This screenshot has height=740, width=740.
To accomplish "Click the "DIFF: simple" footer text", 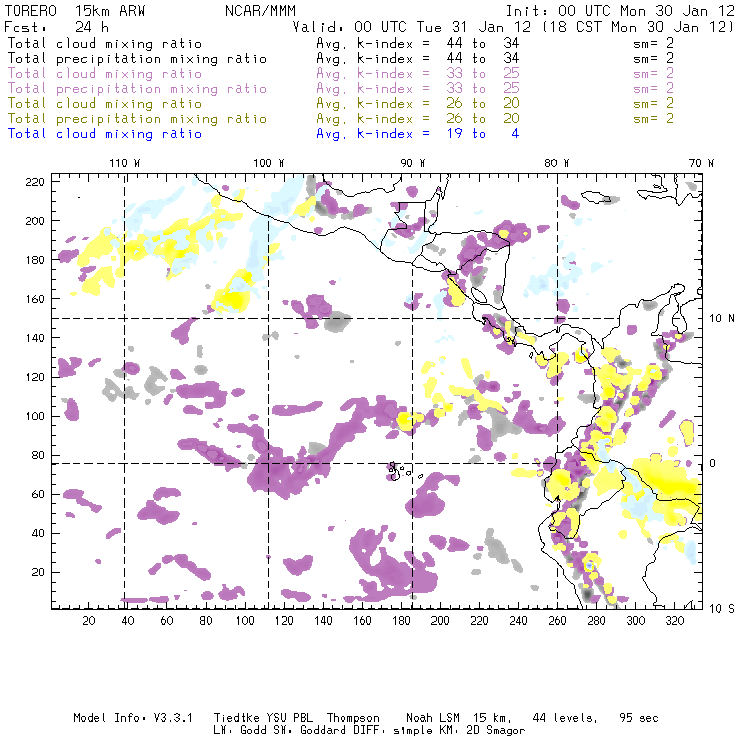I will (394, 731).
